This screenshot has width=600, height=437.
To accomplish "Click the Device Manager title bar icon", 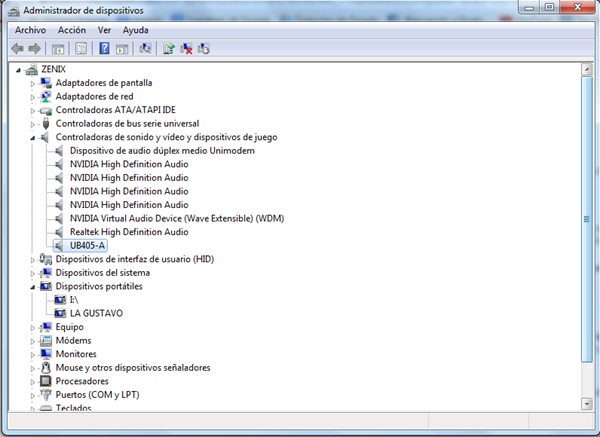I will tap(14, 10).
